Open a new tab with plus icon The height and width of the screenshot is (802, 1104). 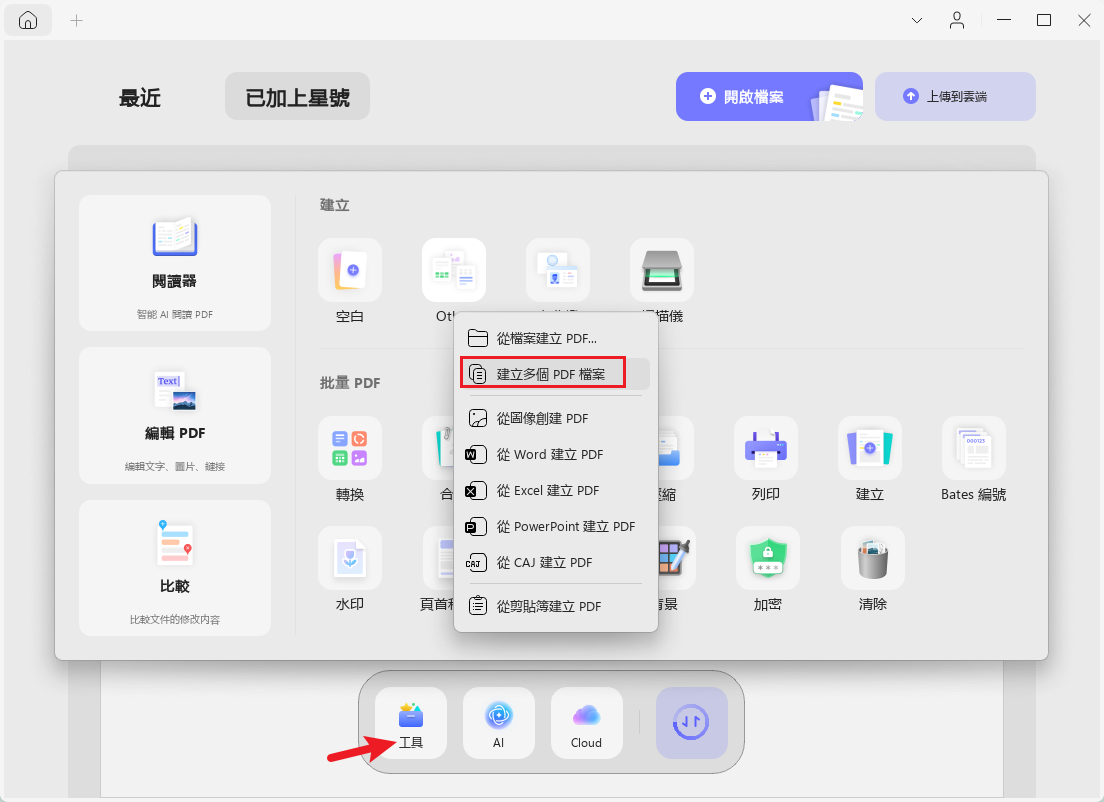point(77,21)
